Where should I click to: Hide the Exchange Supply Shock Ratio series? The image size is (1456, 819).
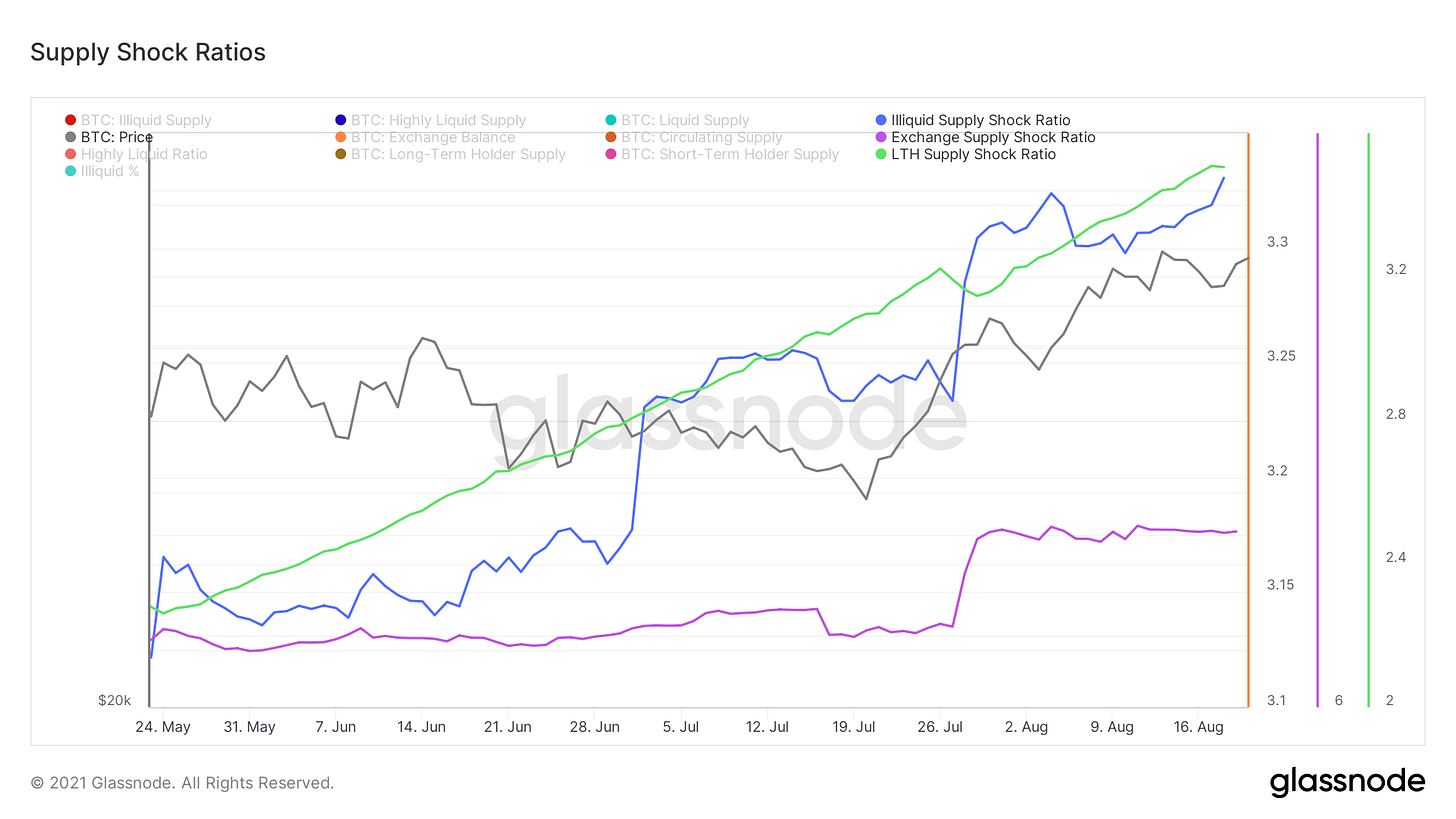[986, 137]
